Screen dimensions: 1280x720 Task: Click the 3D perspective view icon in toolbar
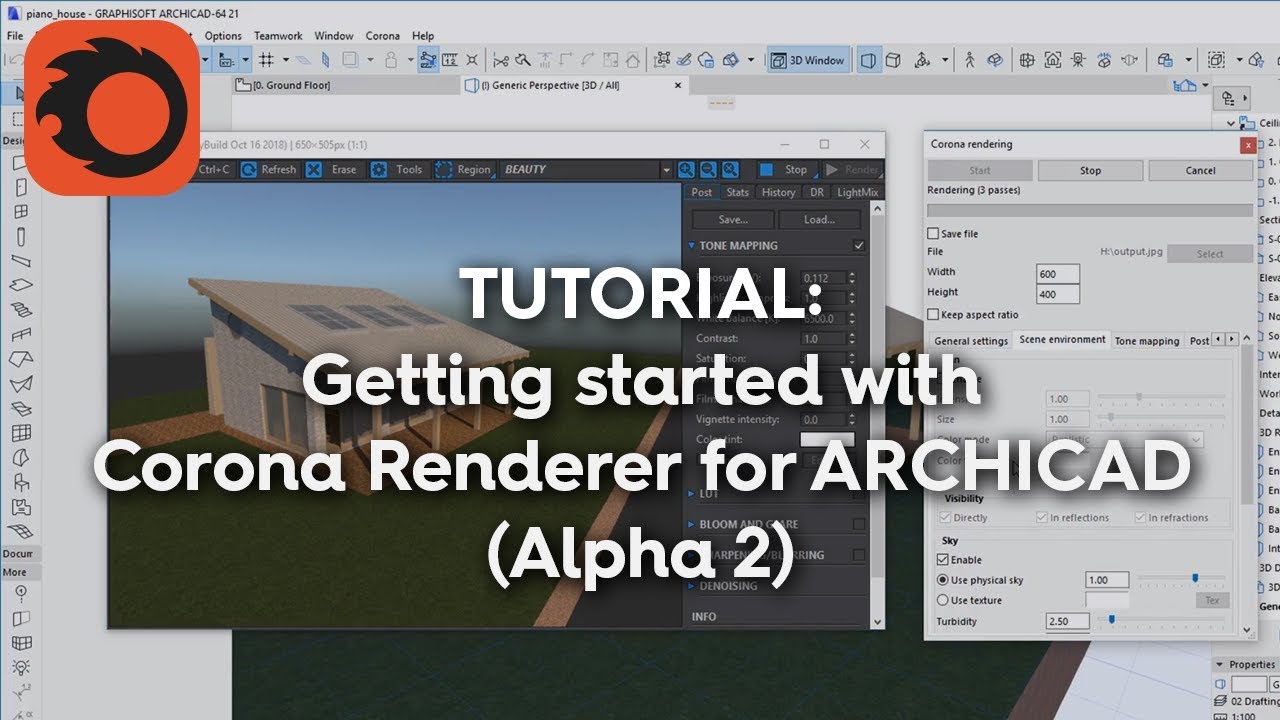869,60
